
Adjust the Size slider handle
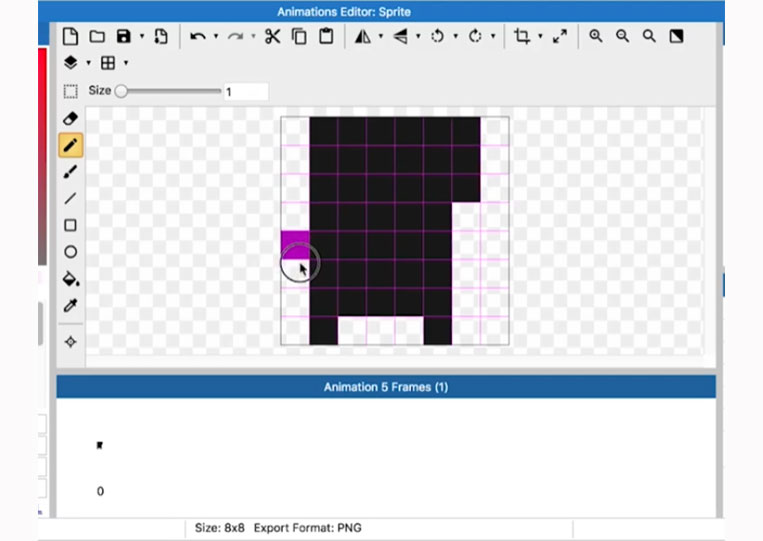tap(121, 91)
